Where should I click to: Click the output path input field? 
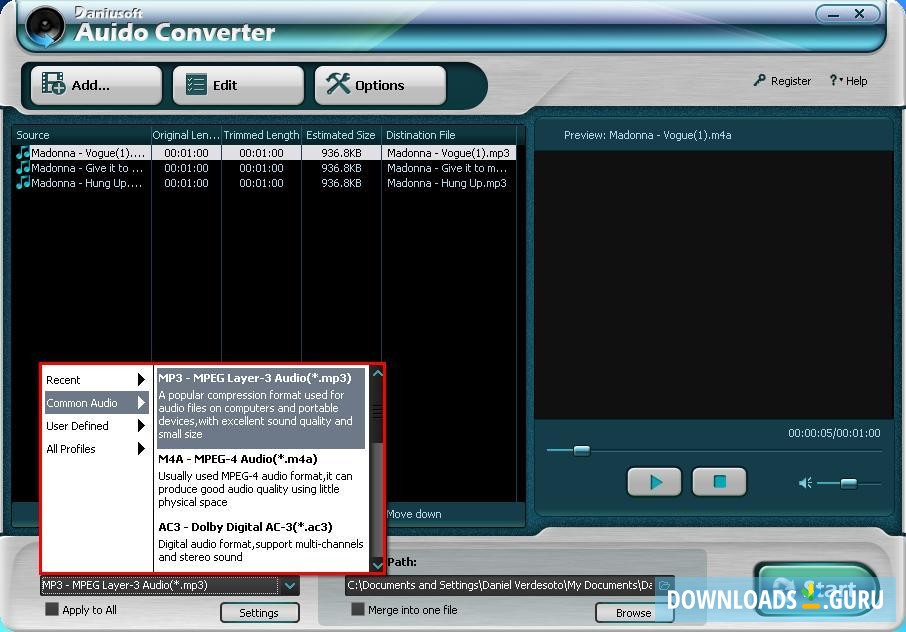point(499,585)
